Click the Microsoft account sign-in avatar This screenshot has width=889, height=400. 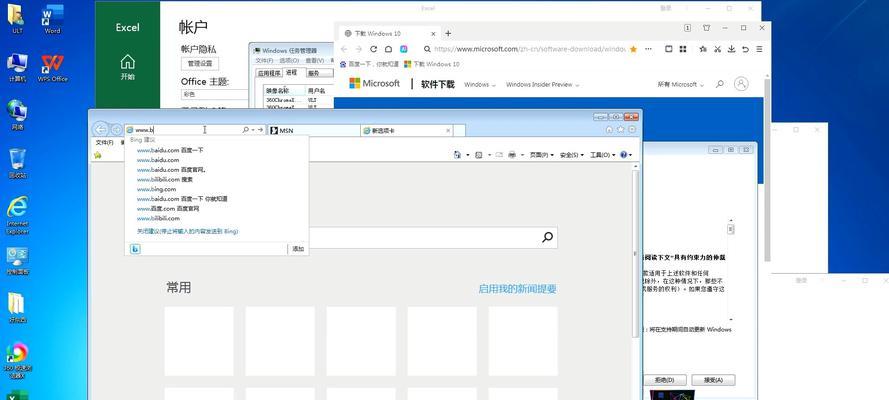(740, 84)
